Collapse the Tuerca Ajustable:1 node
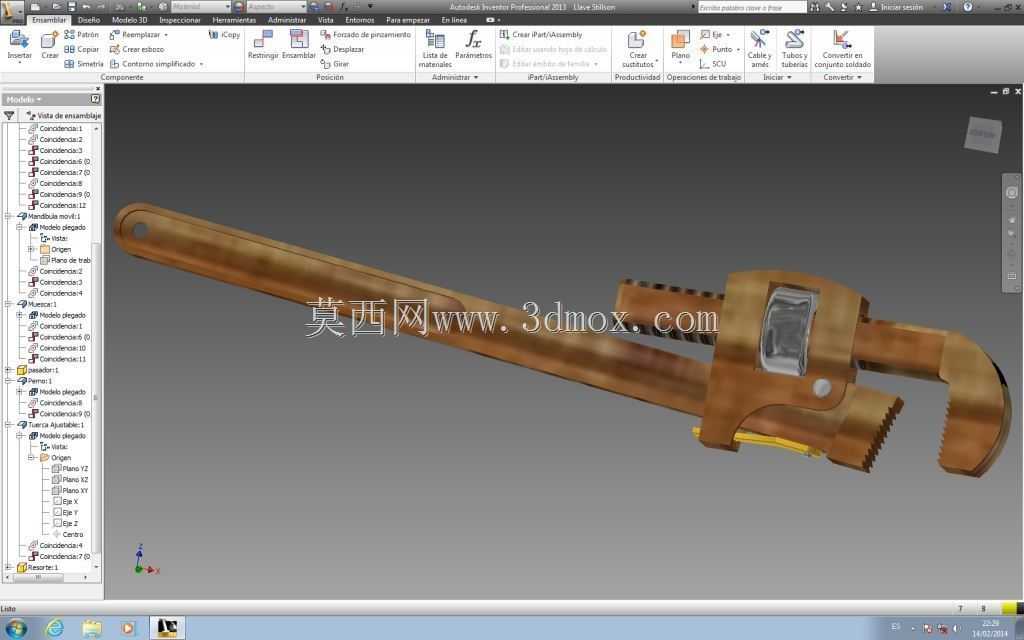This screenshot has height=640, width=1024. point(8,424)
